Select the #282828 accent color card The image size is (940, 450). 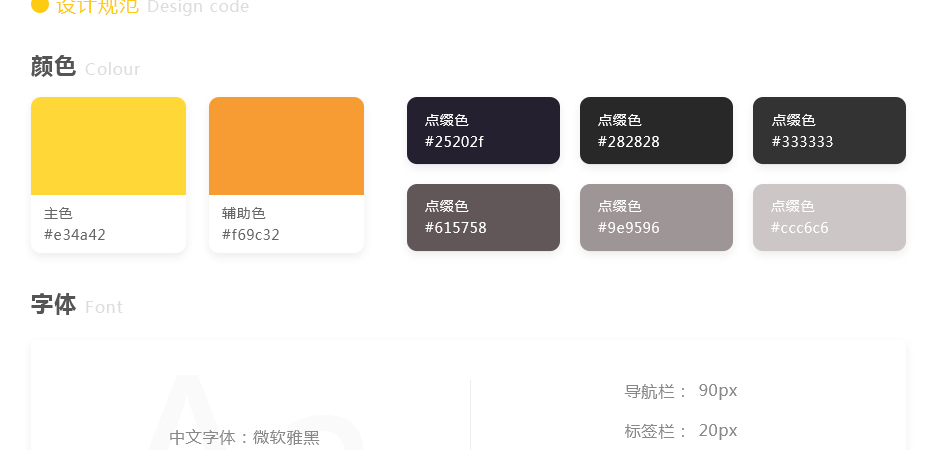656,131
